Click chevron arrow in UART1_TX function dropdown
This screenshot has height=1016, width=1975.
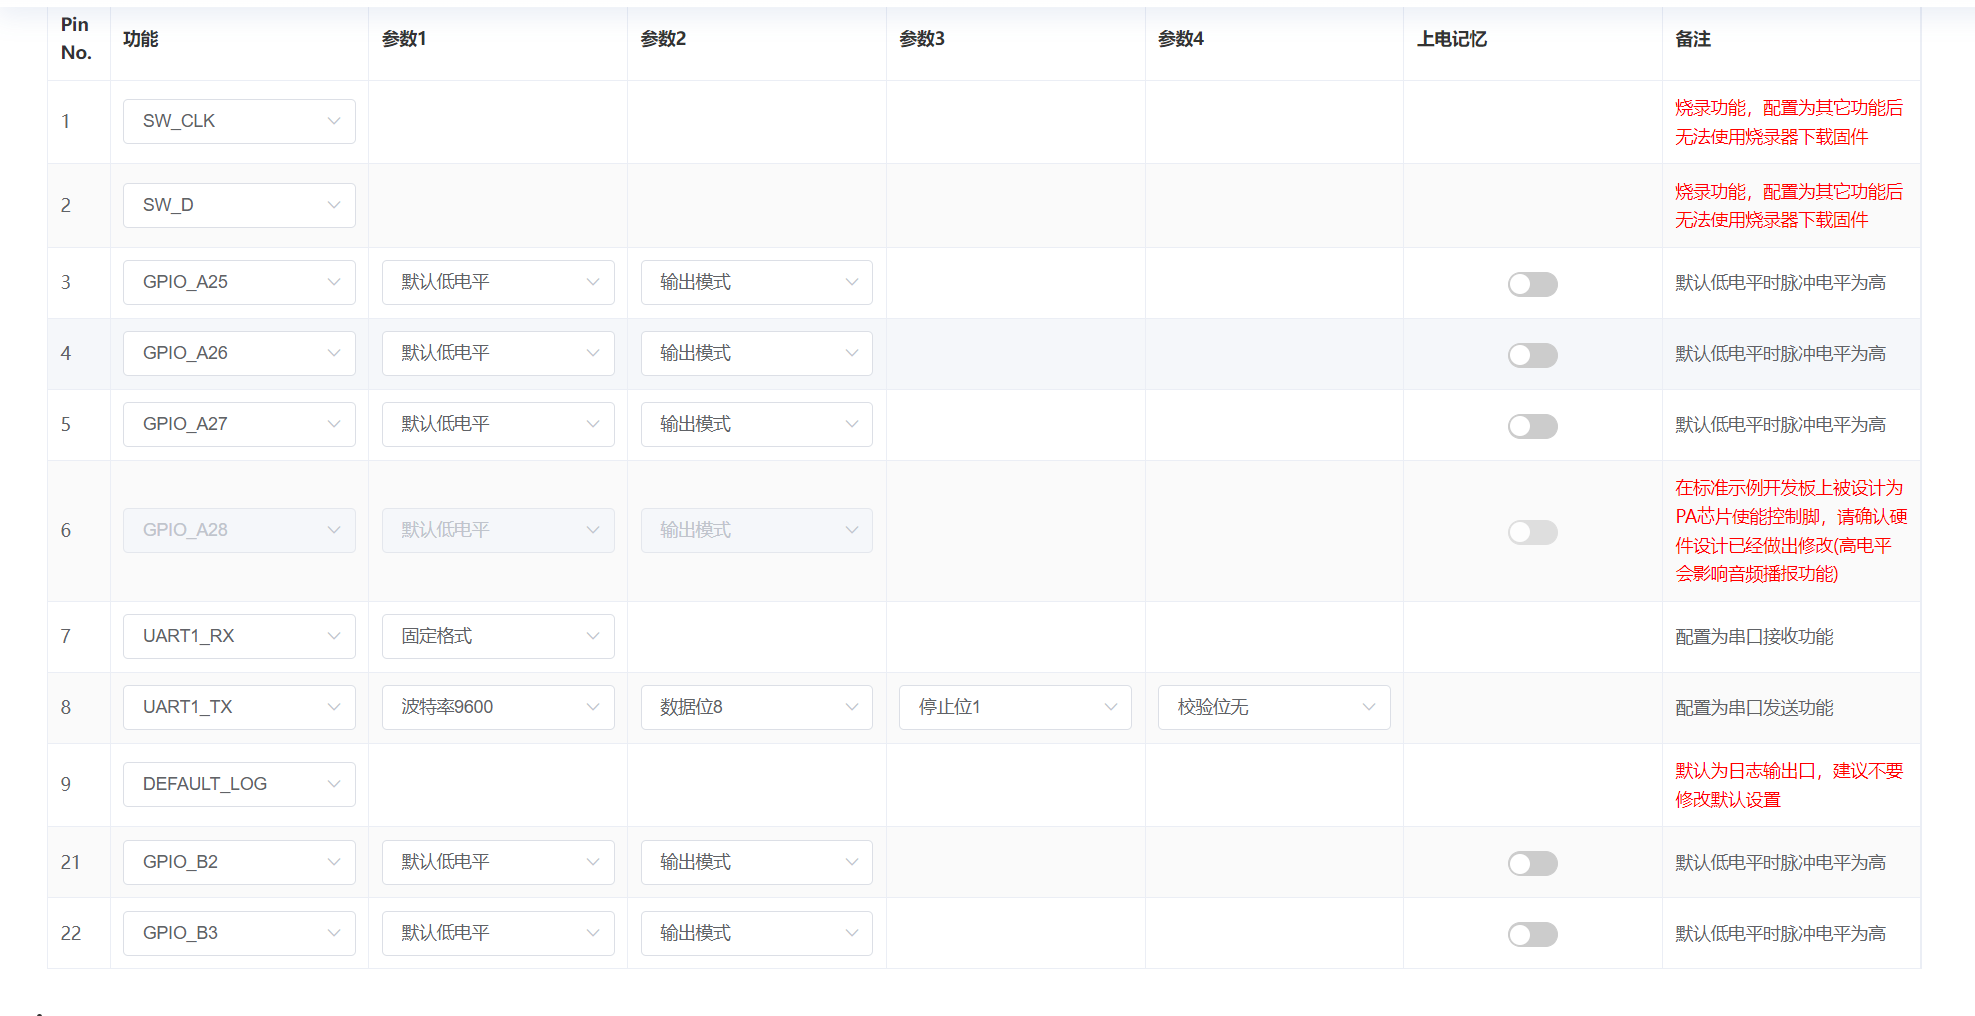tap(334, 707)
